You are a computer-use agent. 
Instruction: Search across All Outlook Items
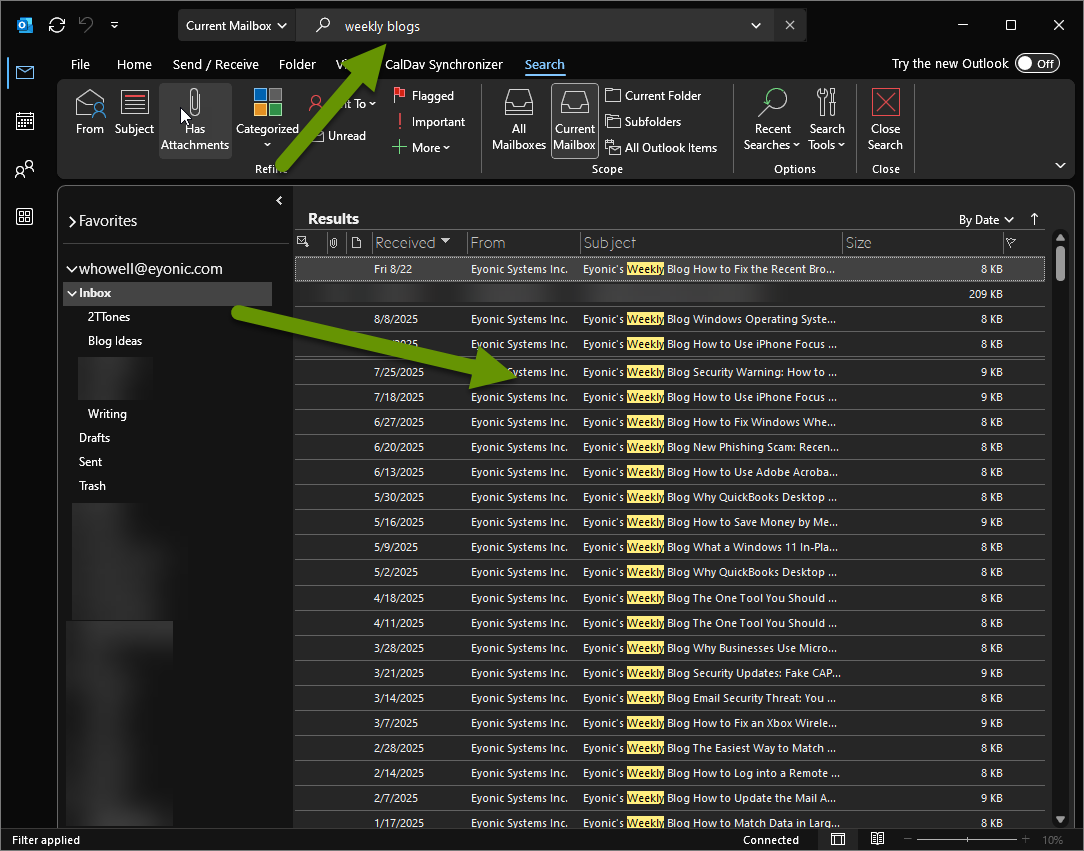tap(662, 147)
